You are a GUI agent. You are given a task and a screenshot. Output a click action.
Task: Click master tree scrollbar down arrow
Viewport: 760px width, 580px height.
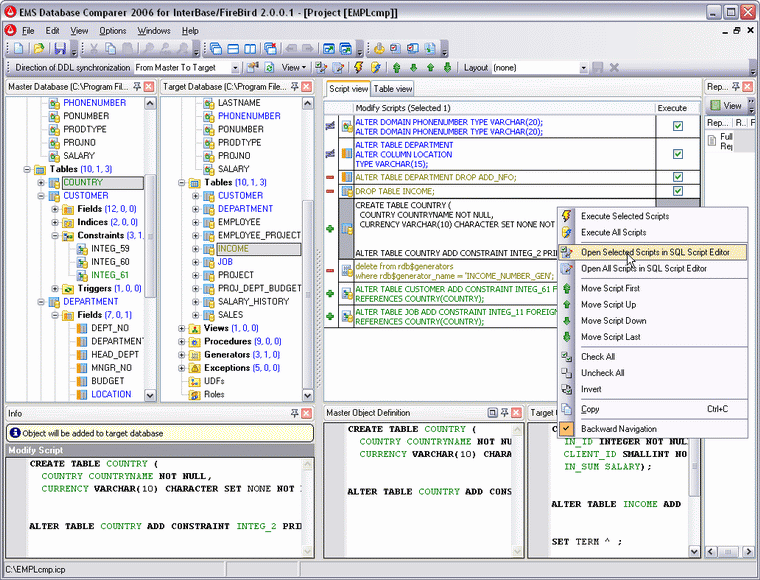tap(150, 395)
